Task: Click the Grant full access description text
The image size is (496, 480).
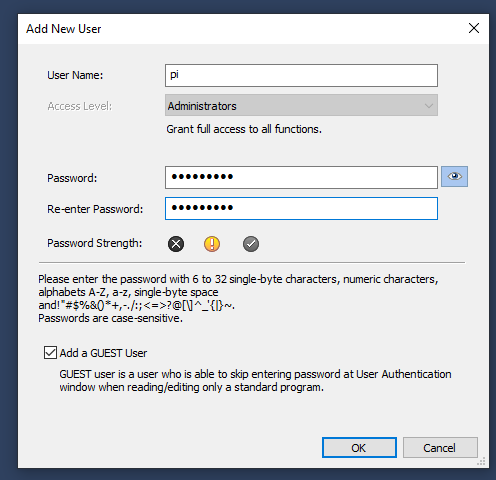Action: [244, 129]
